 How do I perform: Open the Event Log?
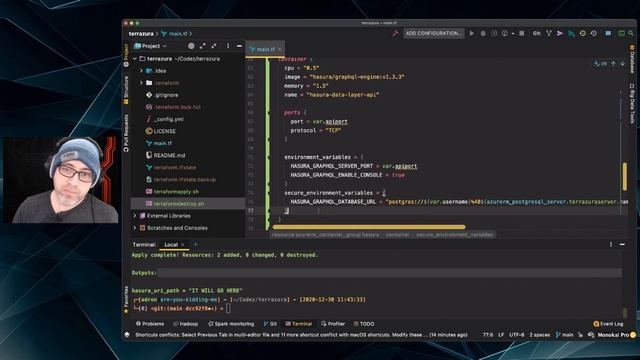click(x=608, y=324)
